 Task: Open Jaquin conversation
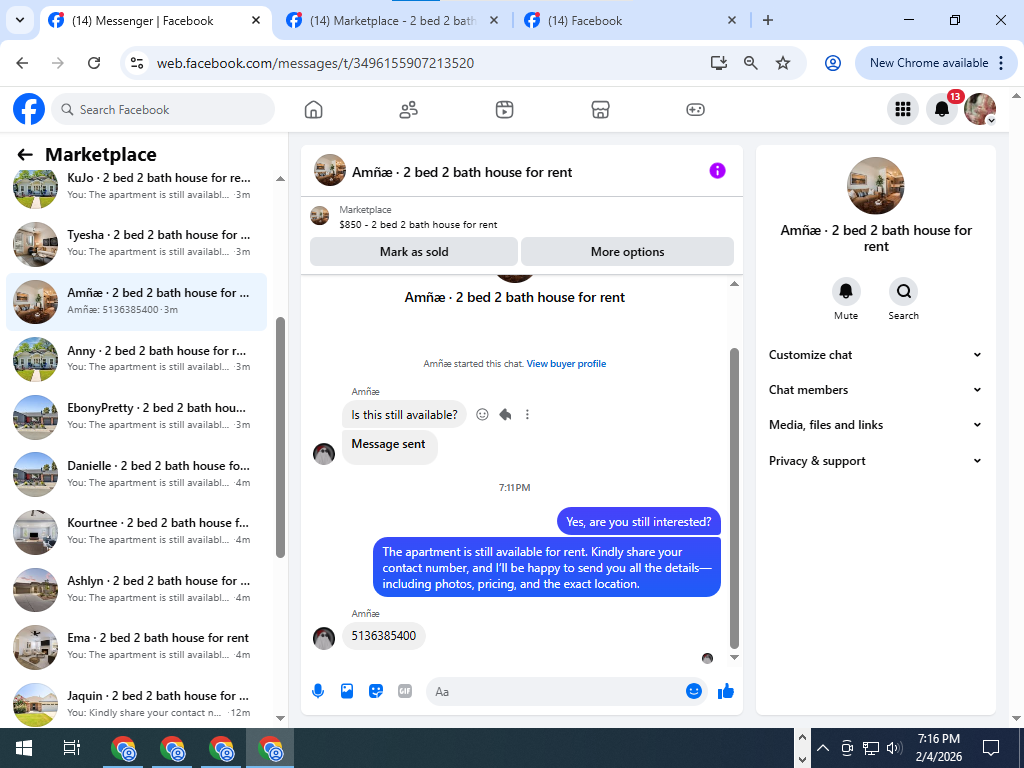136,704
